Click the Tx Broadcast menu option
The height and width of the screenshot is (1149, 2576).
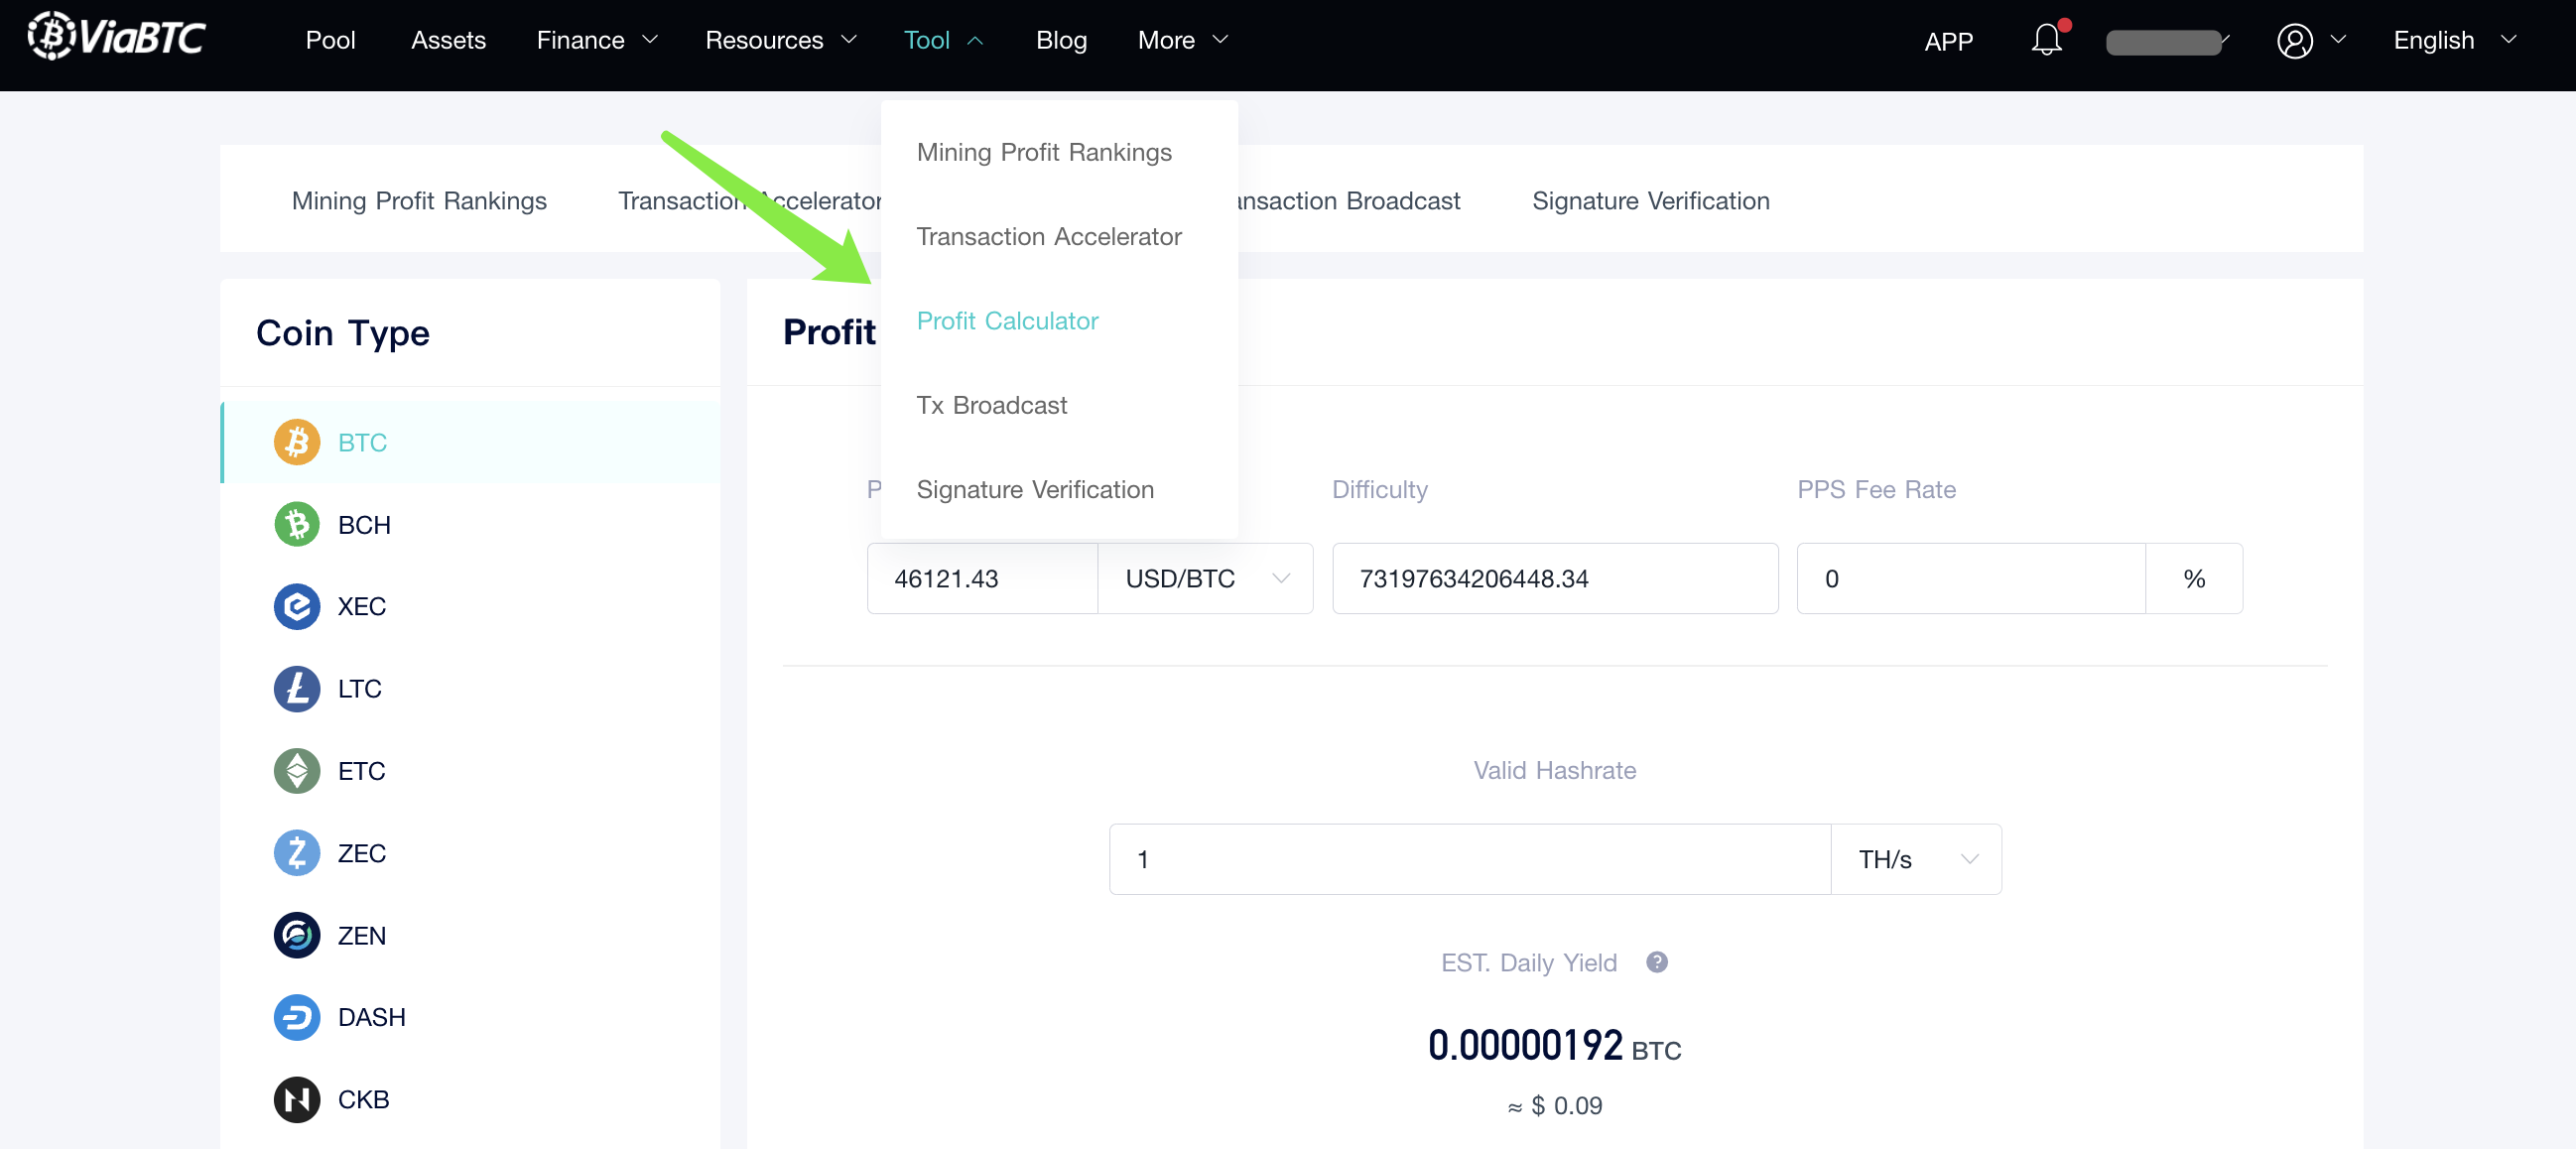click(992, 405)
